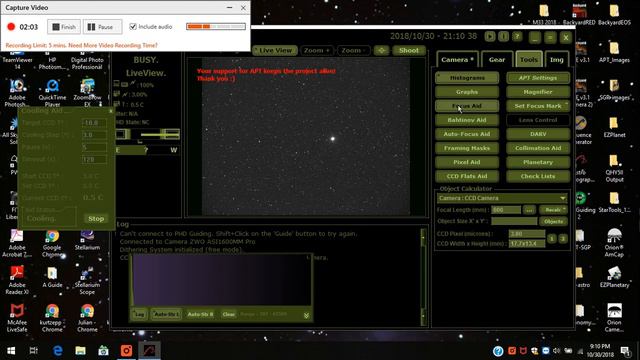
Task: Open Julian Chrome desktop shortcut
Action: (87, 318)
